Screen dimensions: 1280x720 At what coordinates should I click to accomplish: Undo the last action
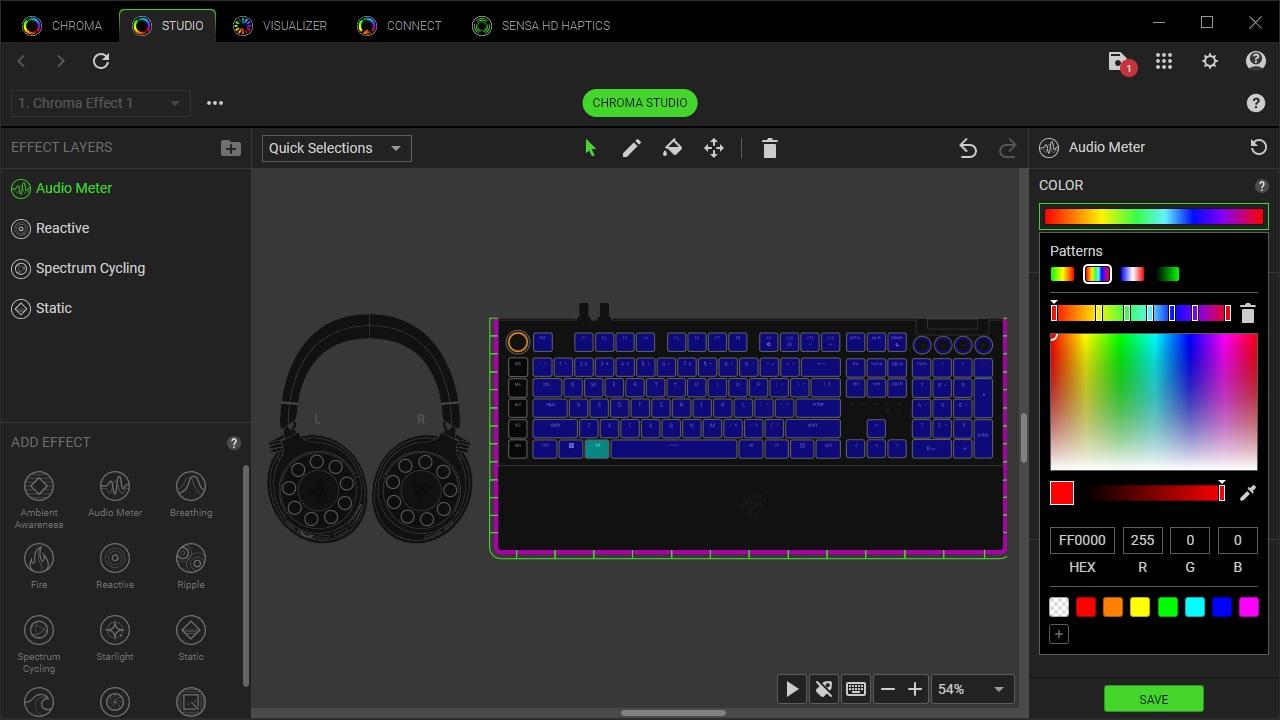(967, 148)
